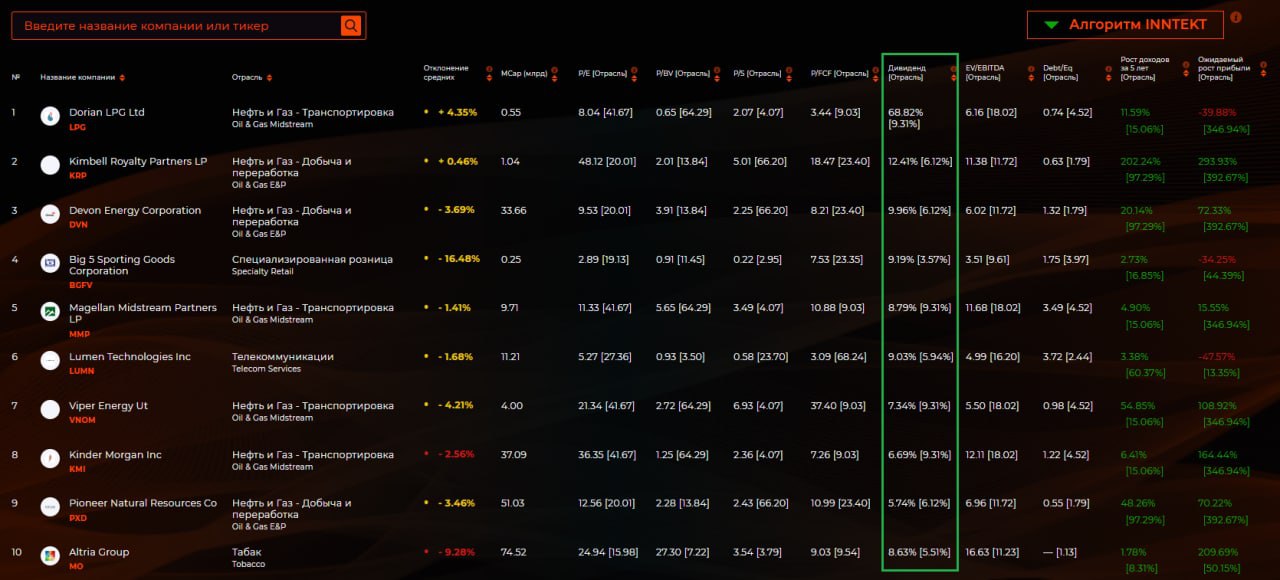Viewport: 1280px width, 580px height.
Task: Show info for EV/EBITDA column
Action: (1031, 69)
